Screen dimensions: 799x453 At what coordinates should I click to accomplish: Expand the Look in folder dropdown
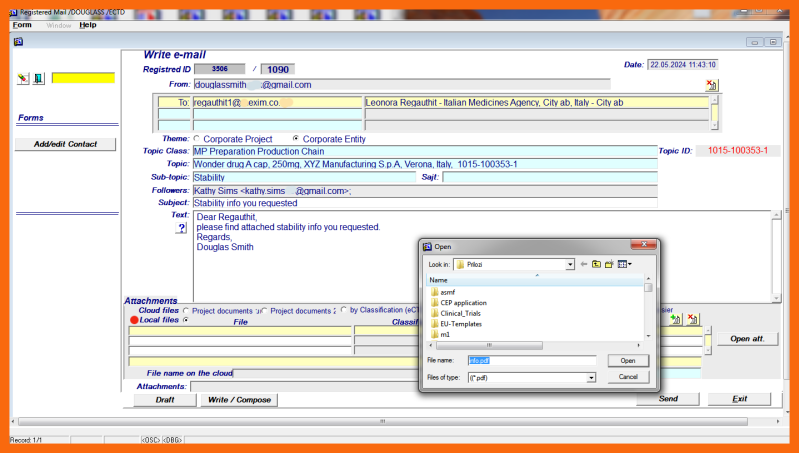[569, 264]
